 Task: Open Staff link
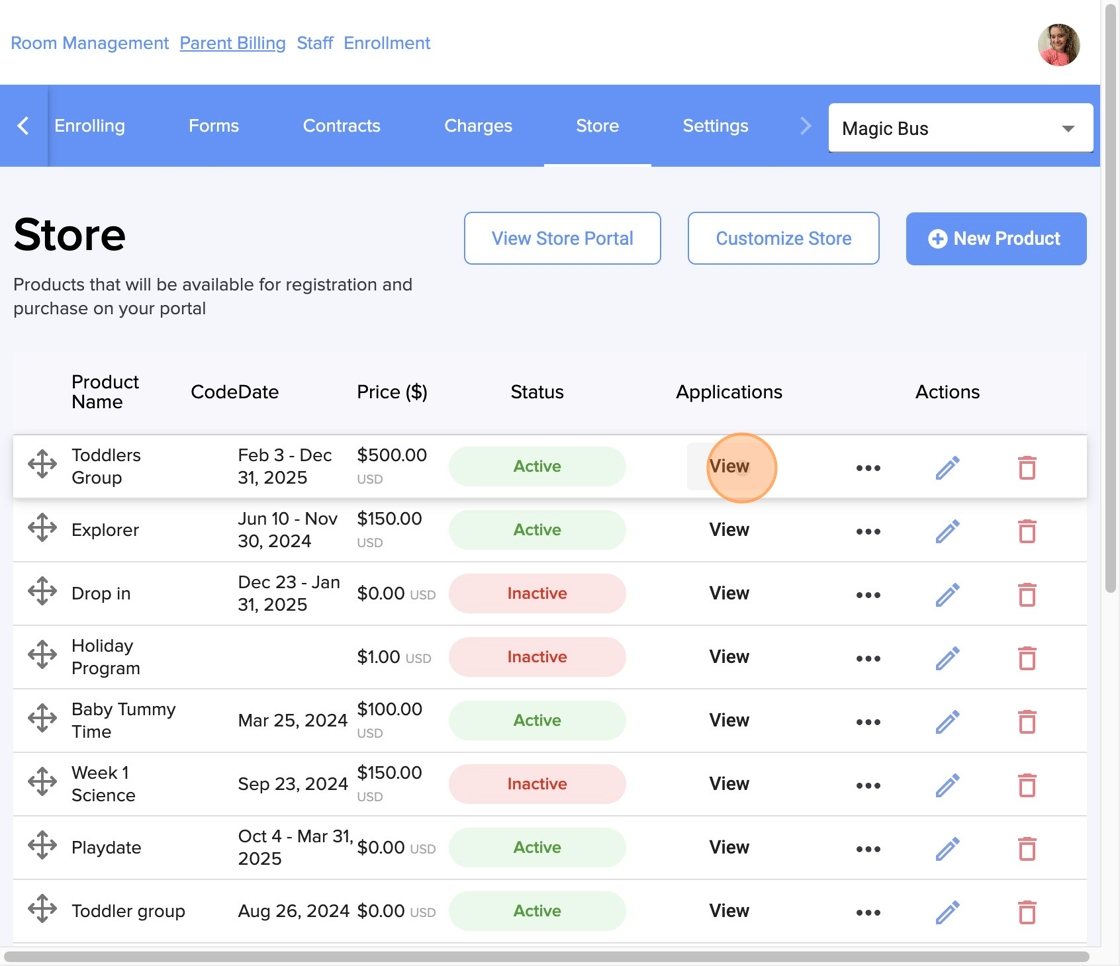click(x=315, y=43)
